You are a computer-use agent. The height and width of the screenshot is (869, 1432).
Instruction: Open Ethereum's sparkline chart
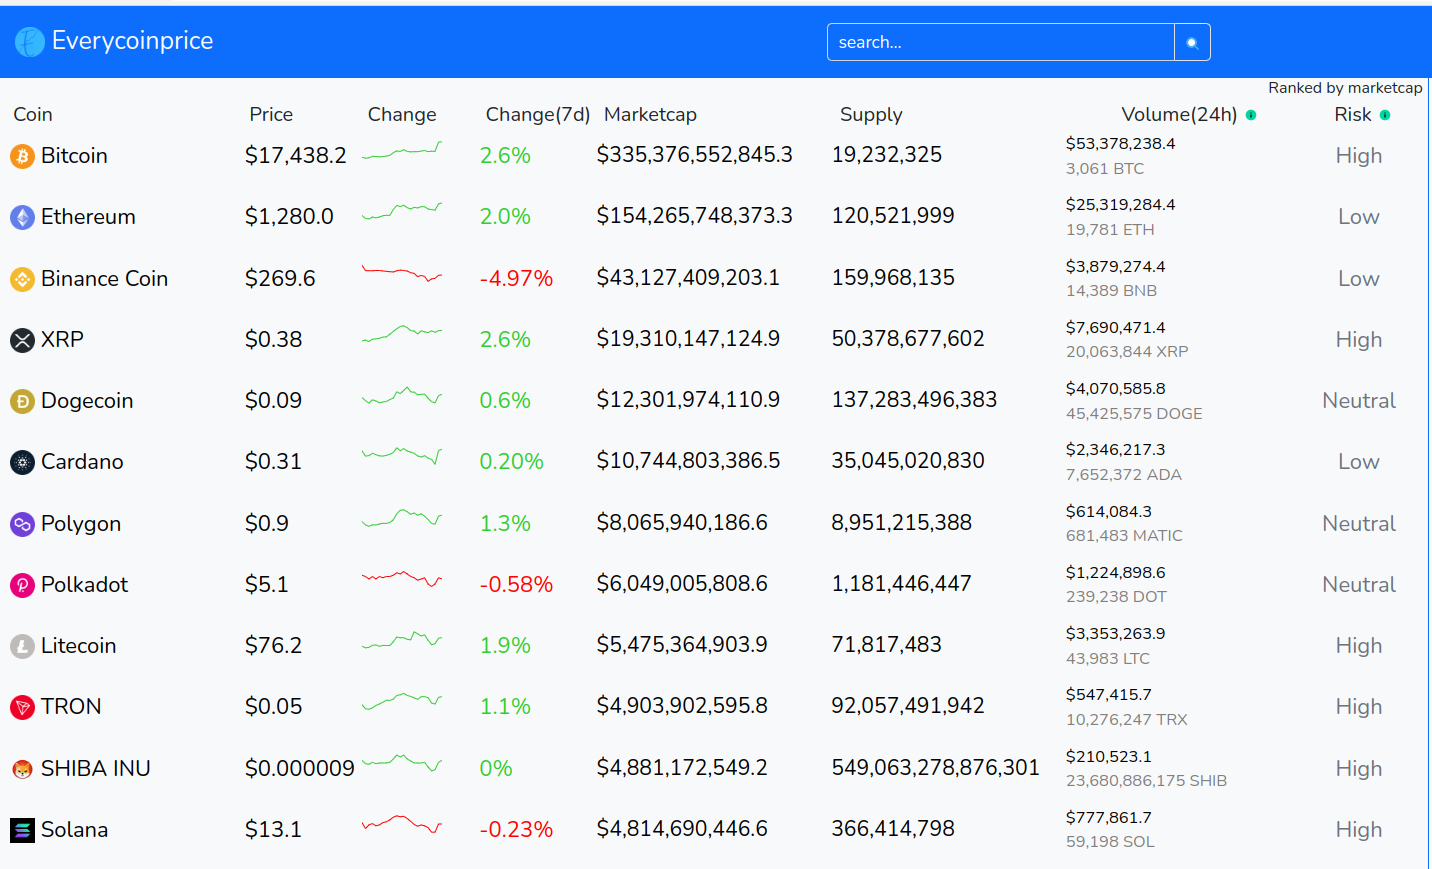coord(402,212)
